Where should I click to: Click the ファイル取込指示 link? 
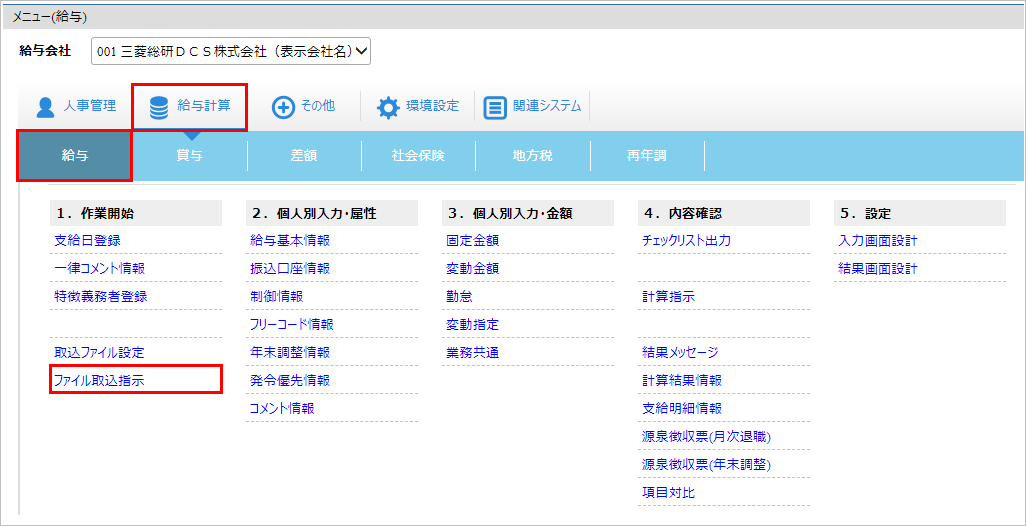pos(99,380)
